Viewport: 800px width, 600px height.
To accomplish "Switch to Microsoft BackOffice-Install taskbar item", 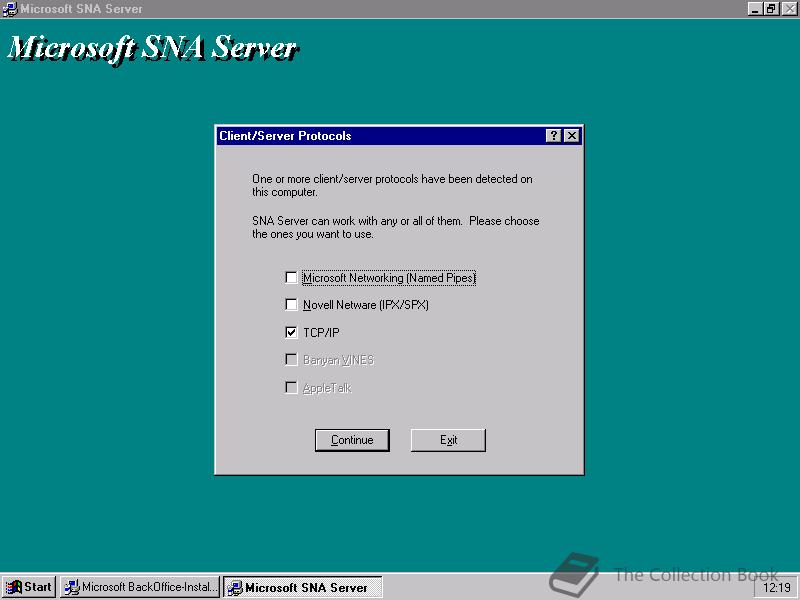I will pyautogui.click(x=140, y=587).
